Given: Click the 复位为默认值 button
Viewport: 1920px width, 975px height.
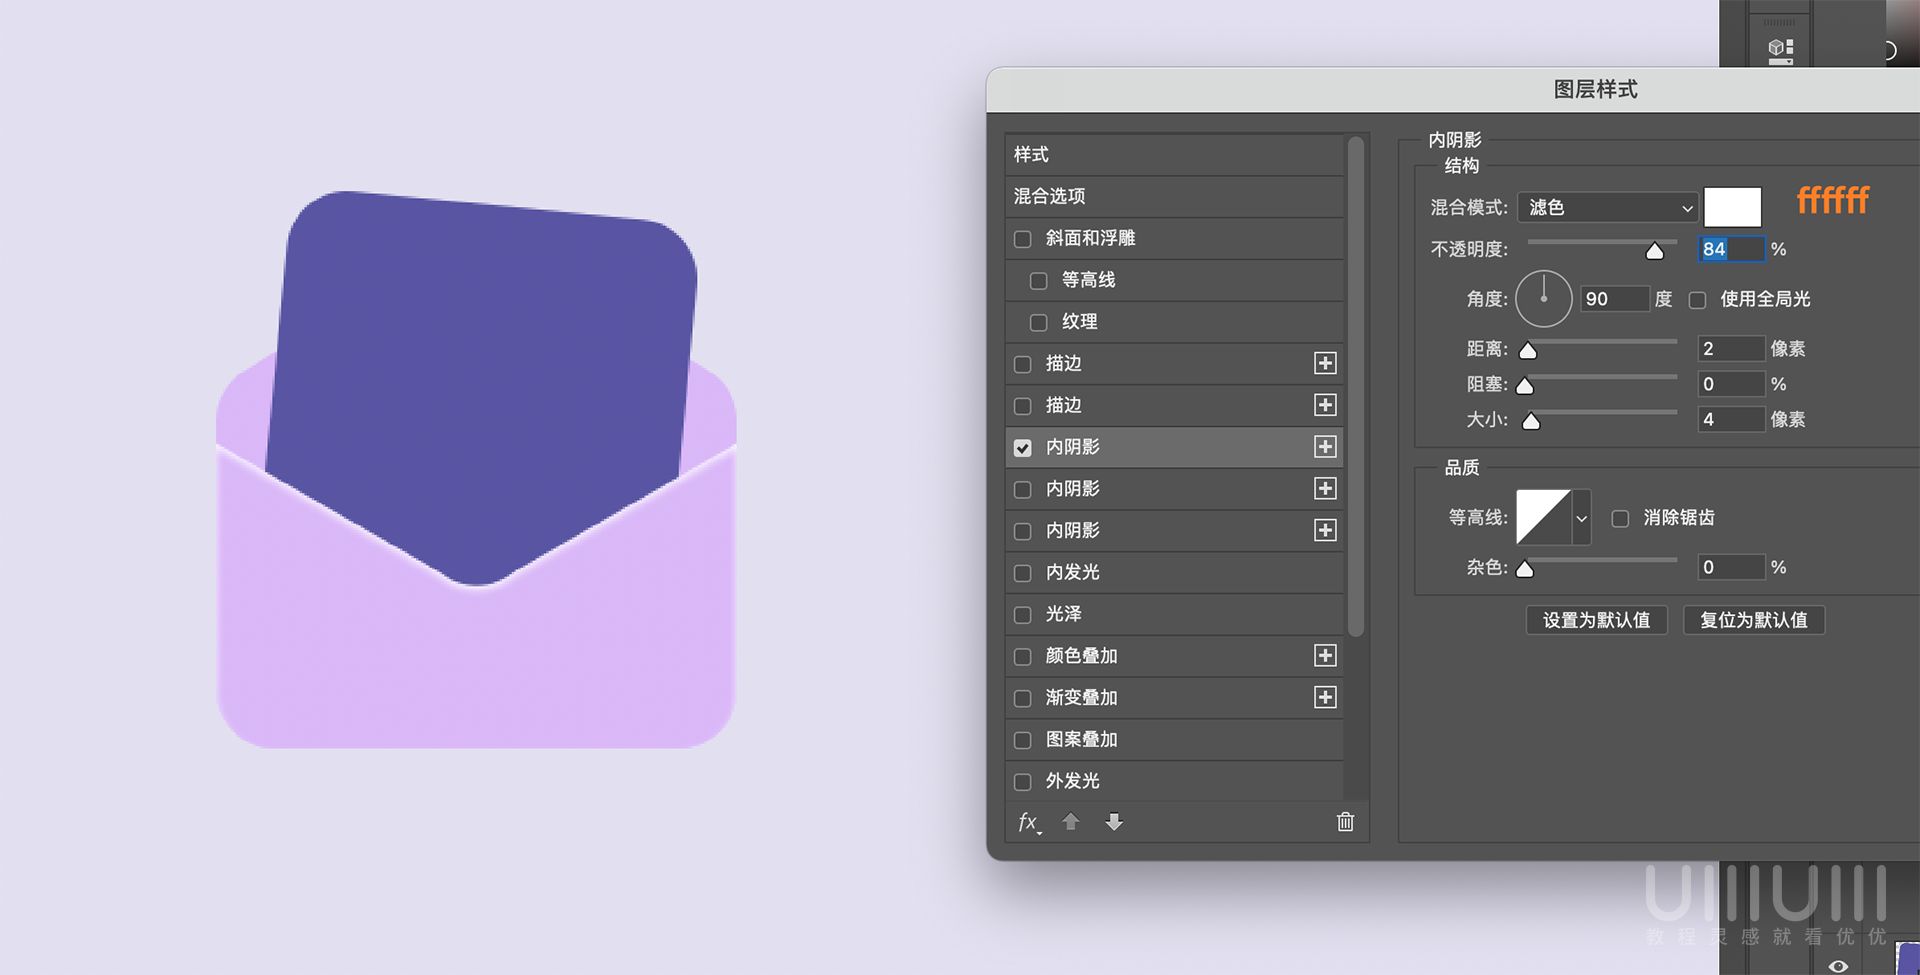Looking at the screenshot, I should coord(1753,620).
